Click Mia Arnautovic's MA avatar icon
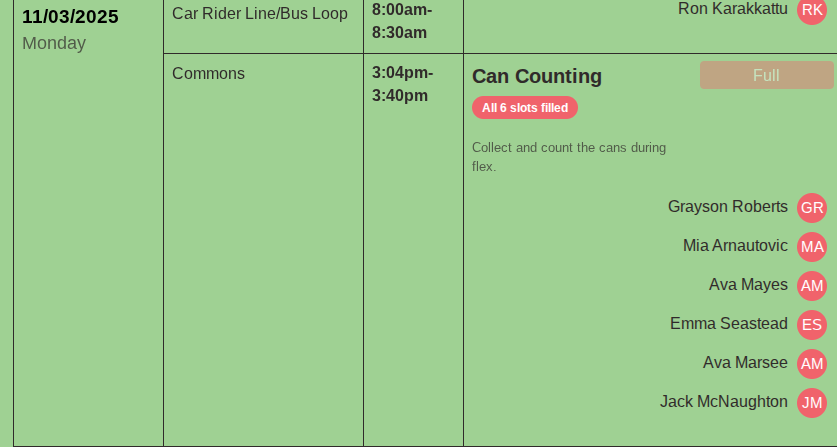Viewport: 837px width, 447px height. pyautogui.click(x=812, y=247)
